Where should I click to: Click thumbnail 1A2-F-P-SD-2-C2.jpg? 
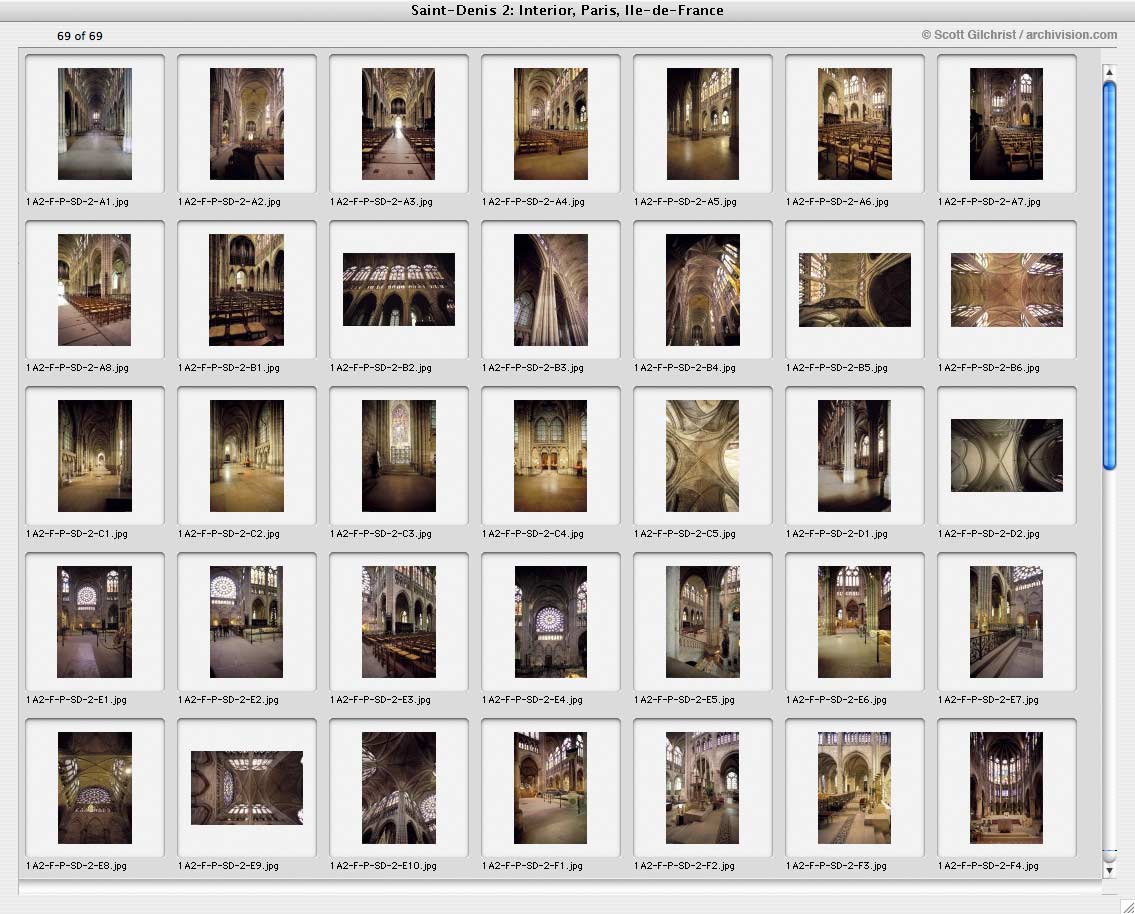pos(247,456)
